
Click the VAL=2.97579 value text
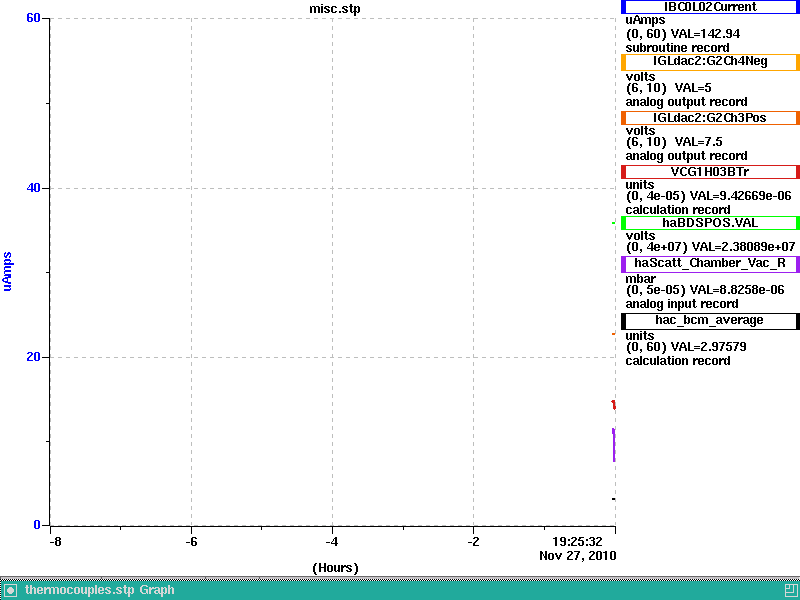[x=708, y=347]
